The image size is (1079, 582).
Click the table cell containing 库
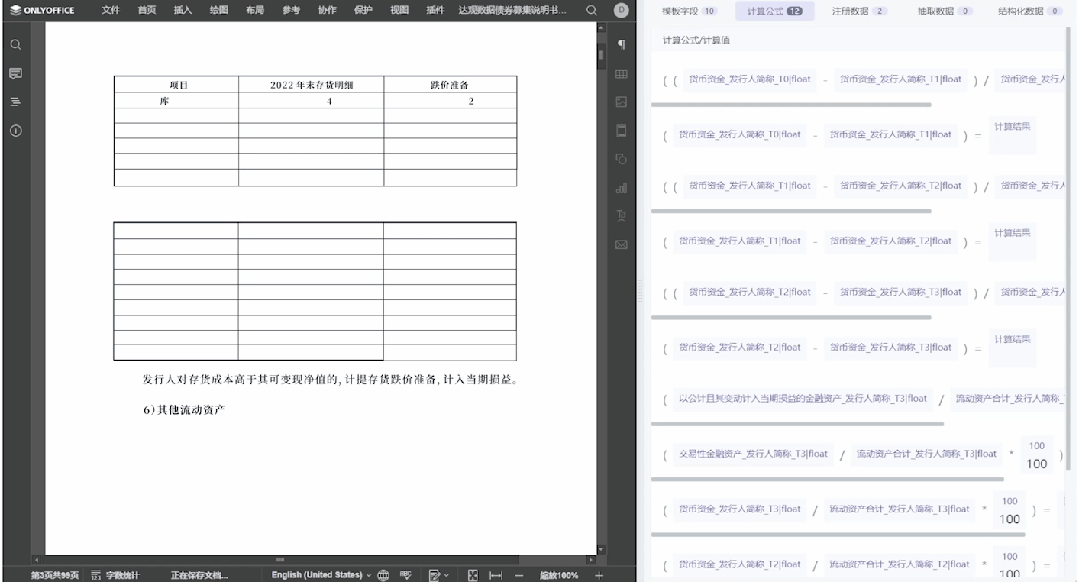(x=176, y=101)
